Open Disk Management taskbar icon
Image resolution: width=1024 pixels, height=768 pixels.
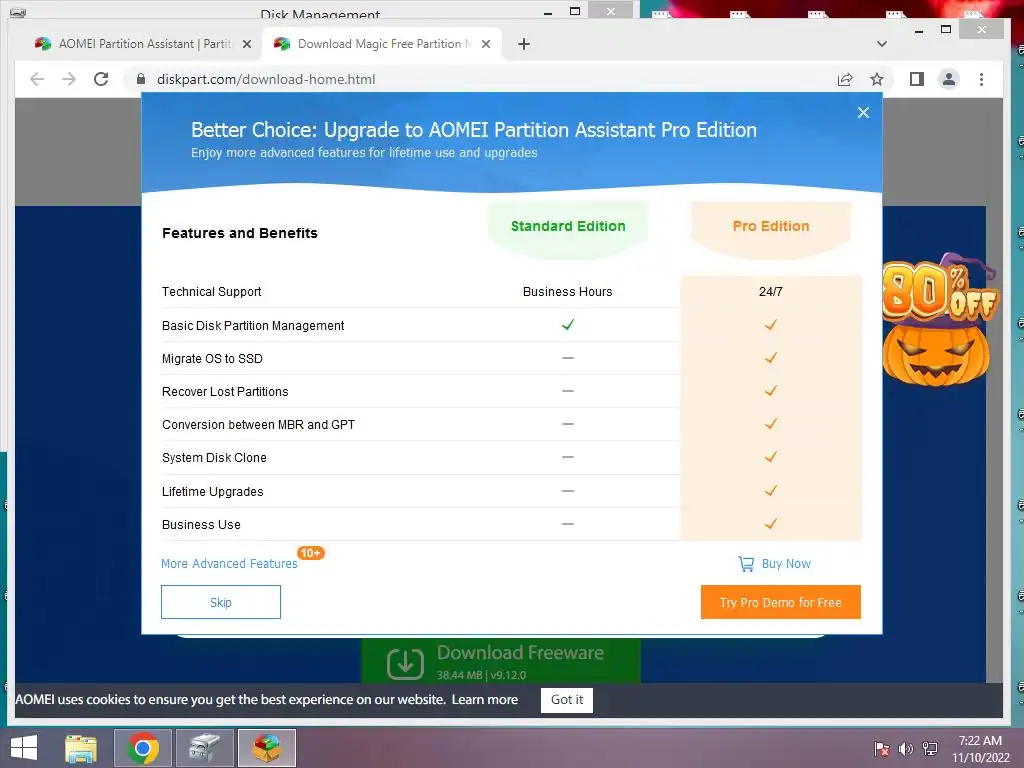204,748
